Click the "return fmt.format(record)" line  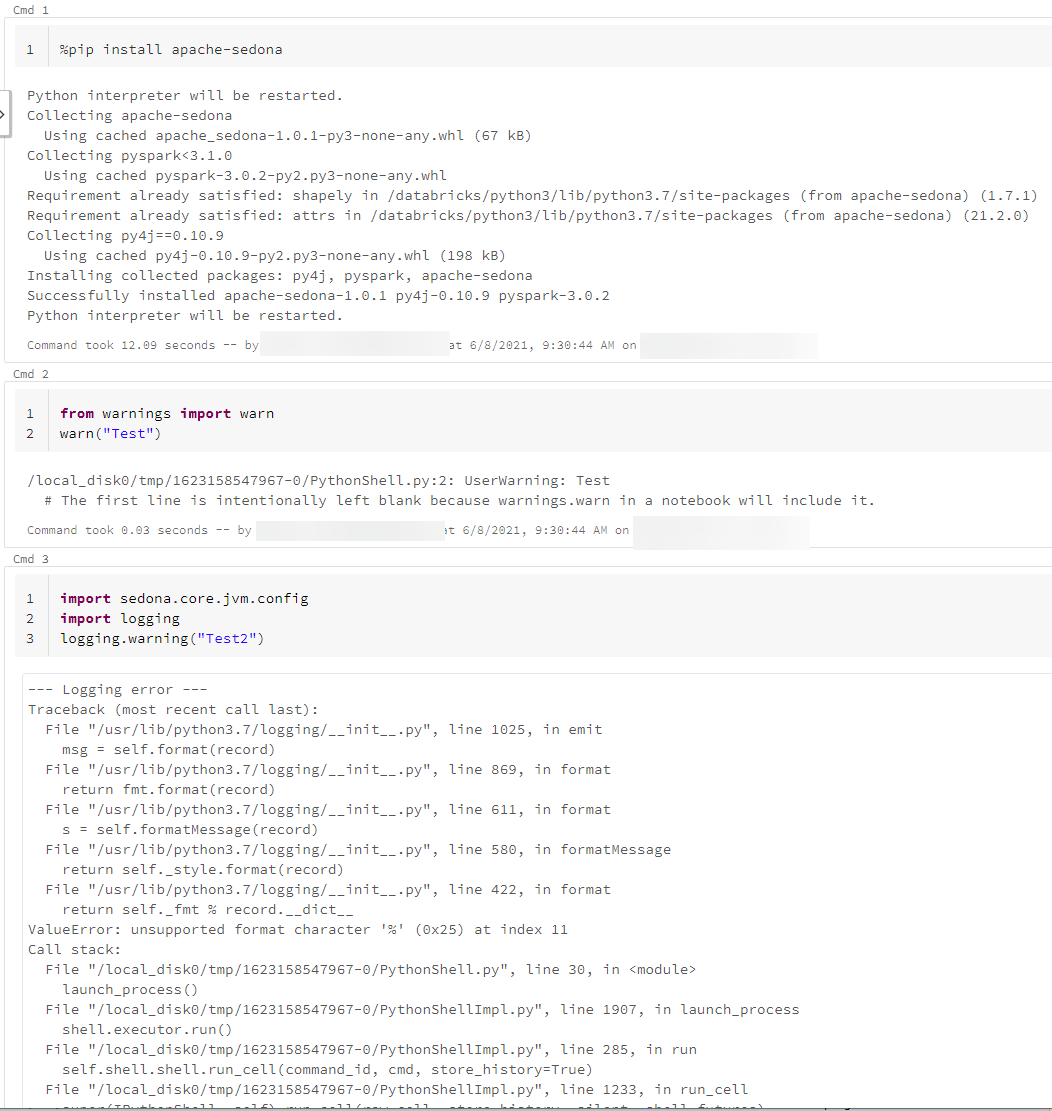pos(169,789)
